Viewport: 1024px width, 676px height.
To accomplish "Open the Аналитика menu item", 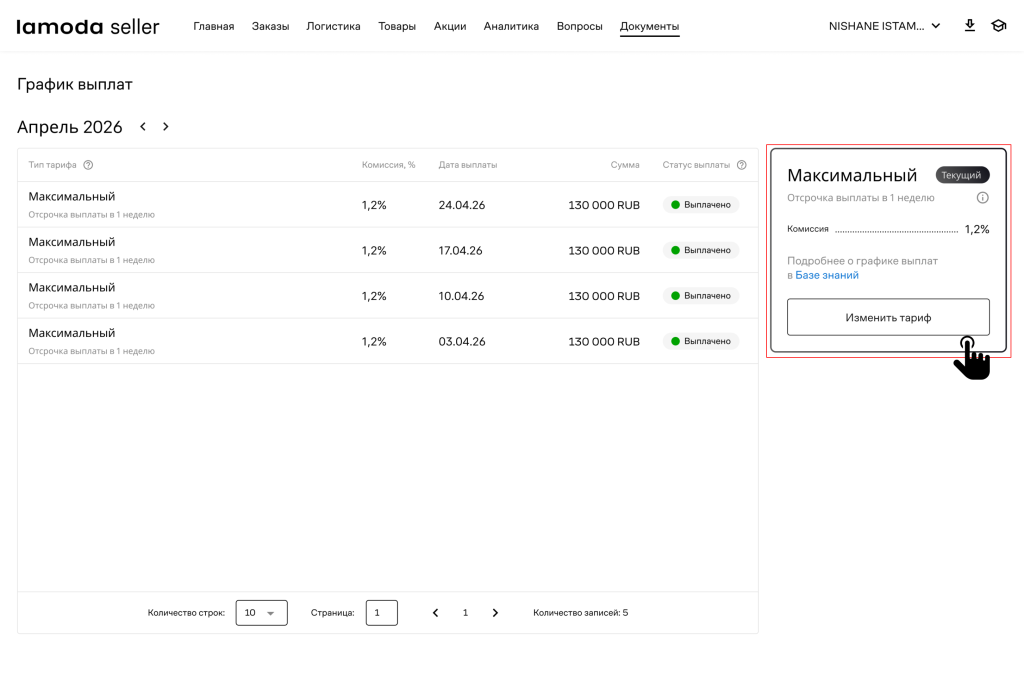I will click(511, 26).
